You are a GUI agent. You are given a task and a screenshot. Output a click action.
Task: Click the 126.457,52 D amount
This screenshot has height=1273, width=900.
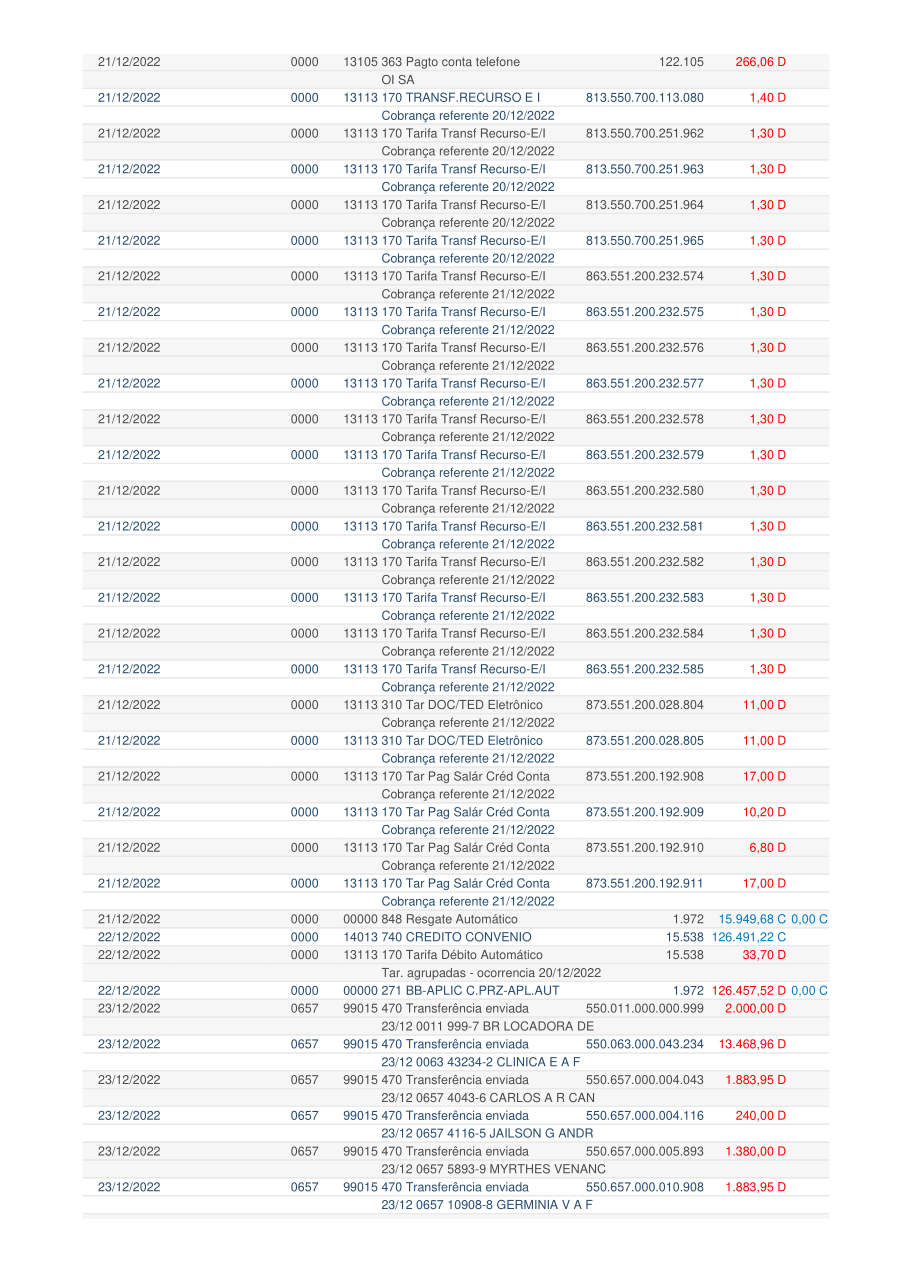(749, 991)
